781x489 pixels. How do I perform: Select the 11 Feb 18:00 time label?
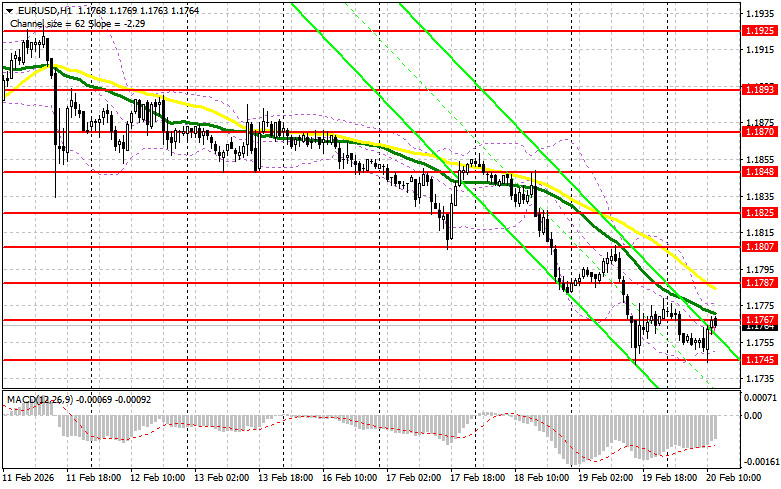coord(94,478)
